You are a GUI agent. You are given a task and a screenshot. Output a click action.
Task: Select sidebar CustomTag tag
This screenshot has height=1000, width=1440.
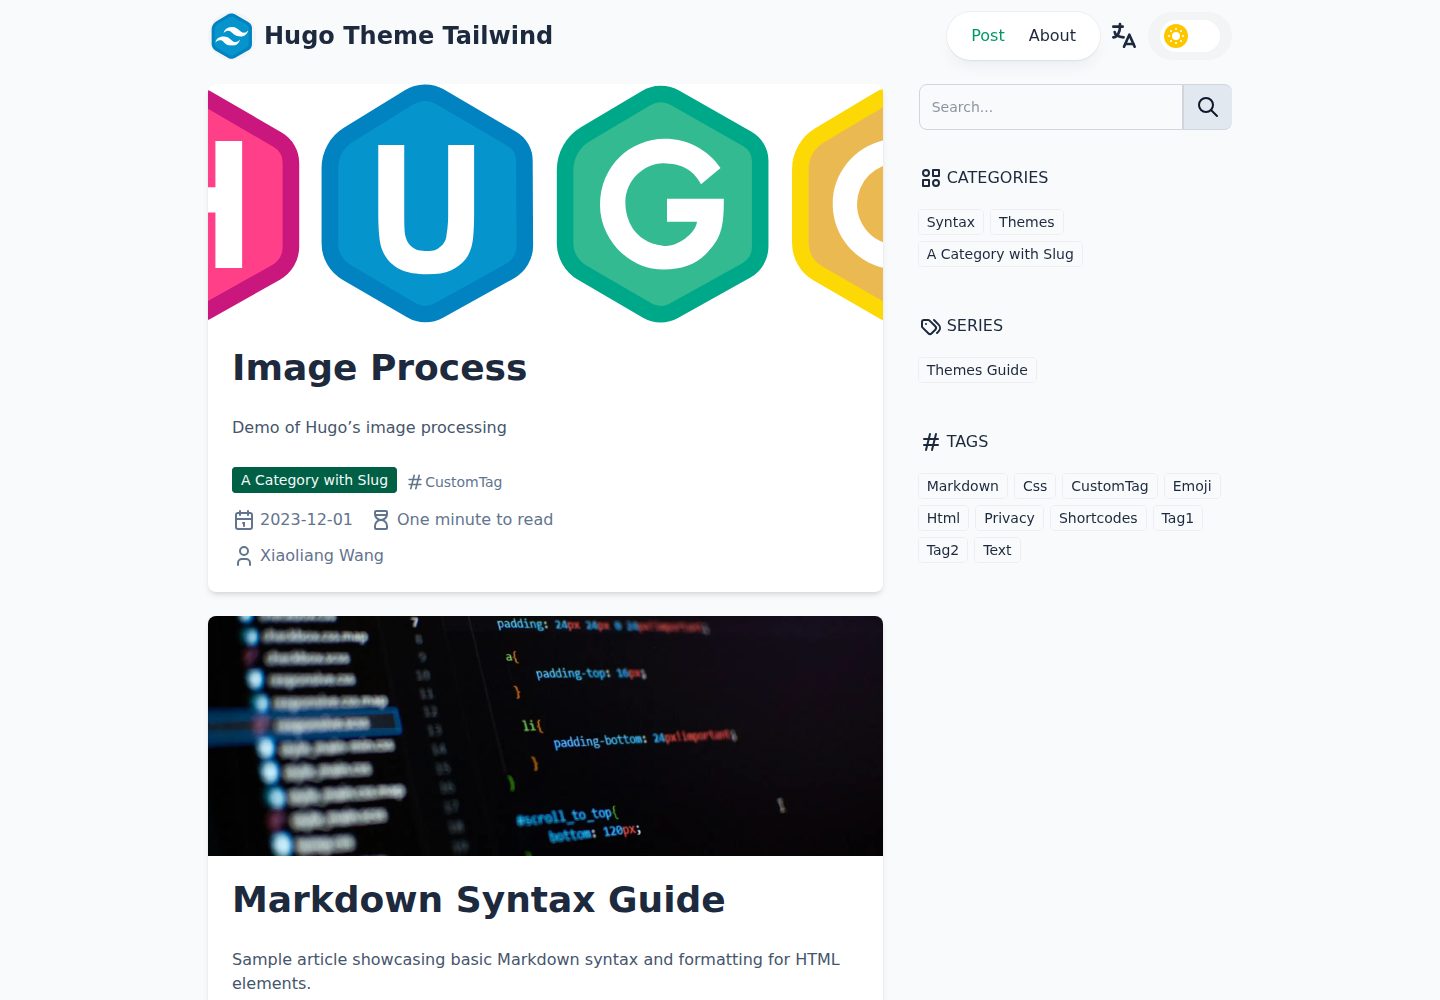click(1109, 486)
